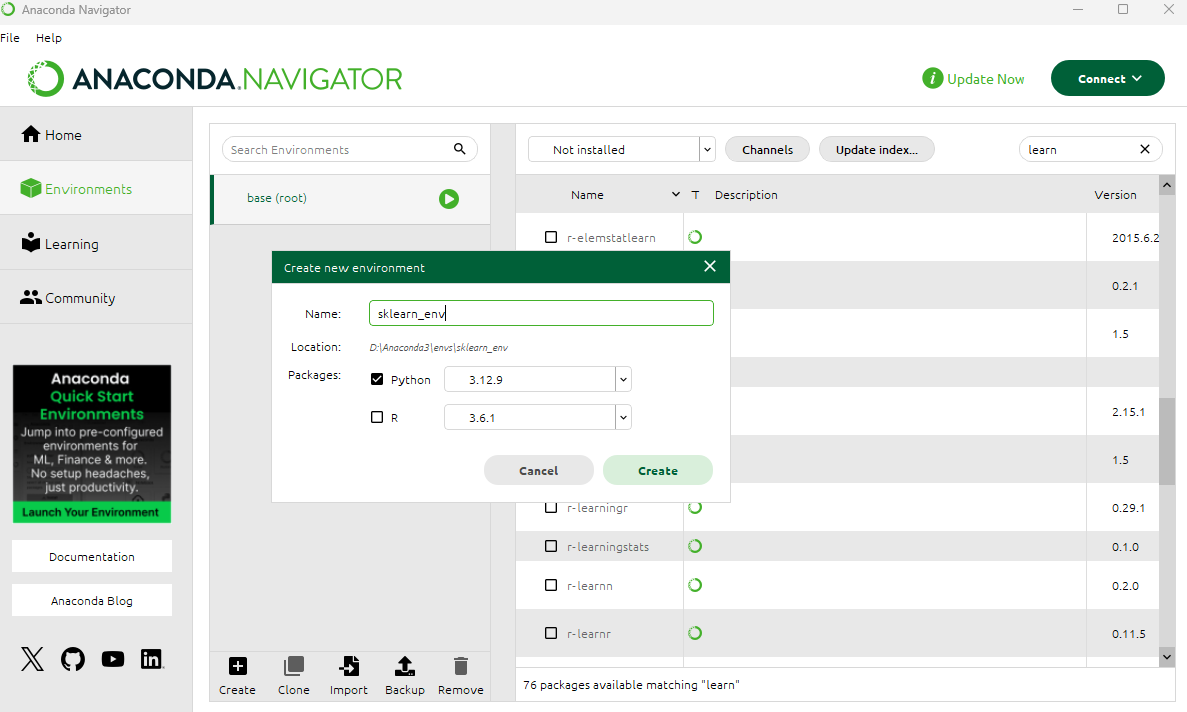Click the package list vertical scrollbar thumb
This screenshot has height=712, width=1187.
click(1167, 441)
